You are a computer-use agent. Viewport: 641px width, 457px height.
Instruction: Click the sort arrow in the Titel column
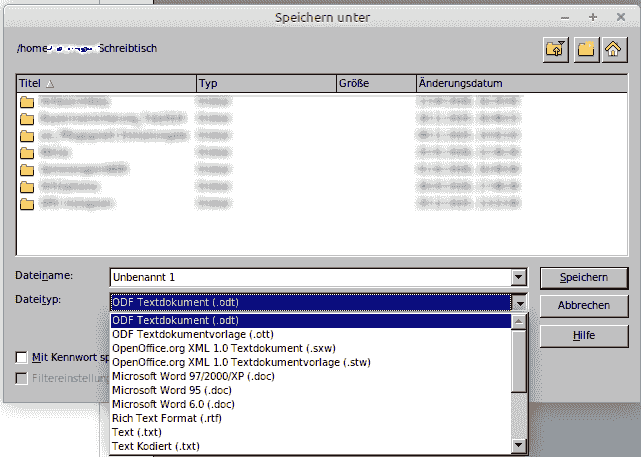pos(51,84)
